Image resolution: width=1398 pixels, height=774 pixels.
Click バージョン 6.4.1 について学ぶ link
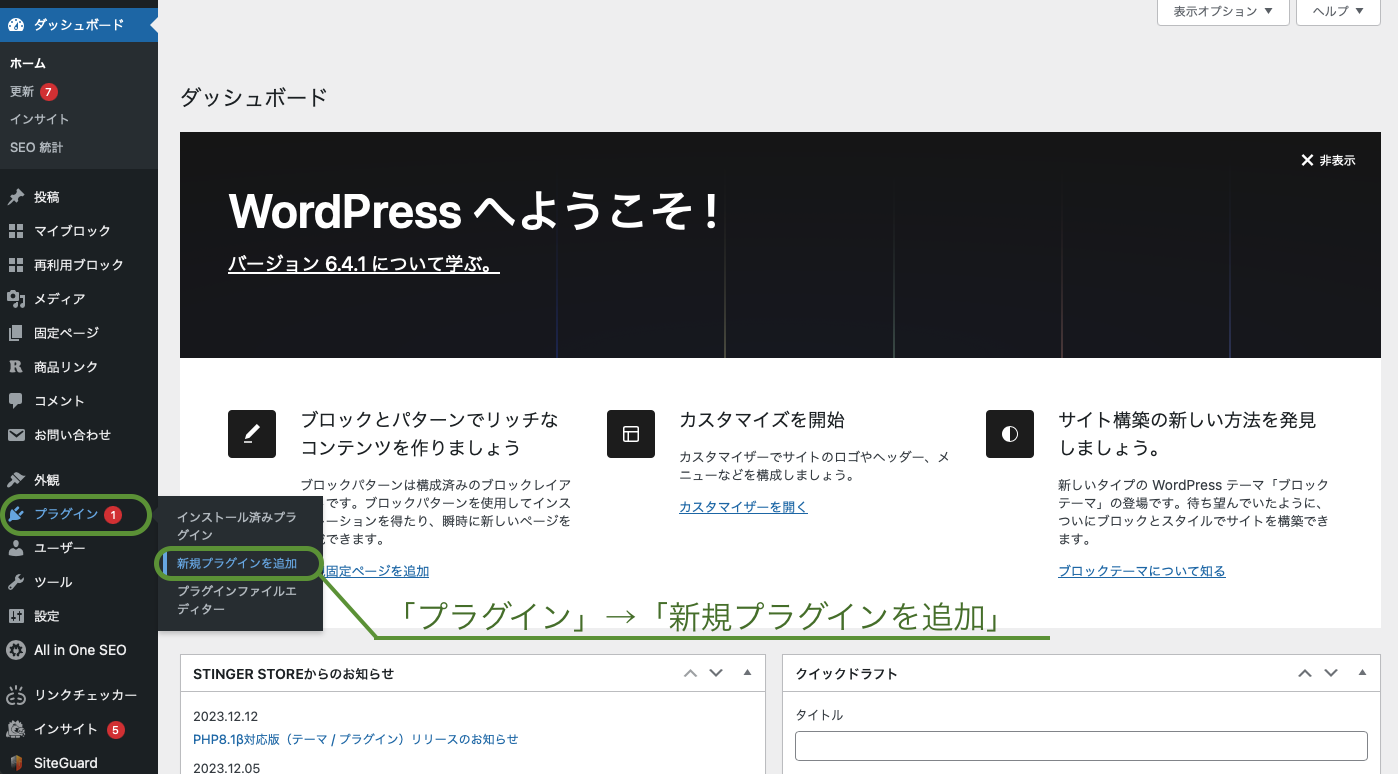point(364,264)
